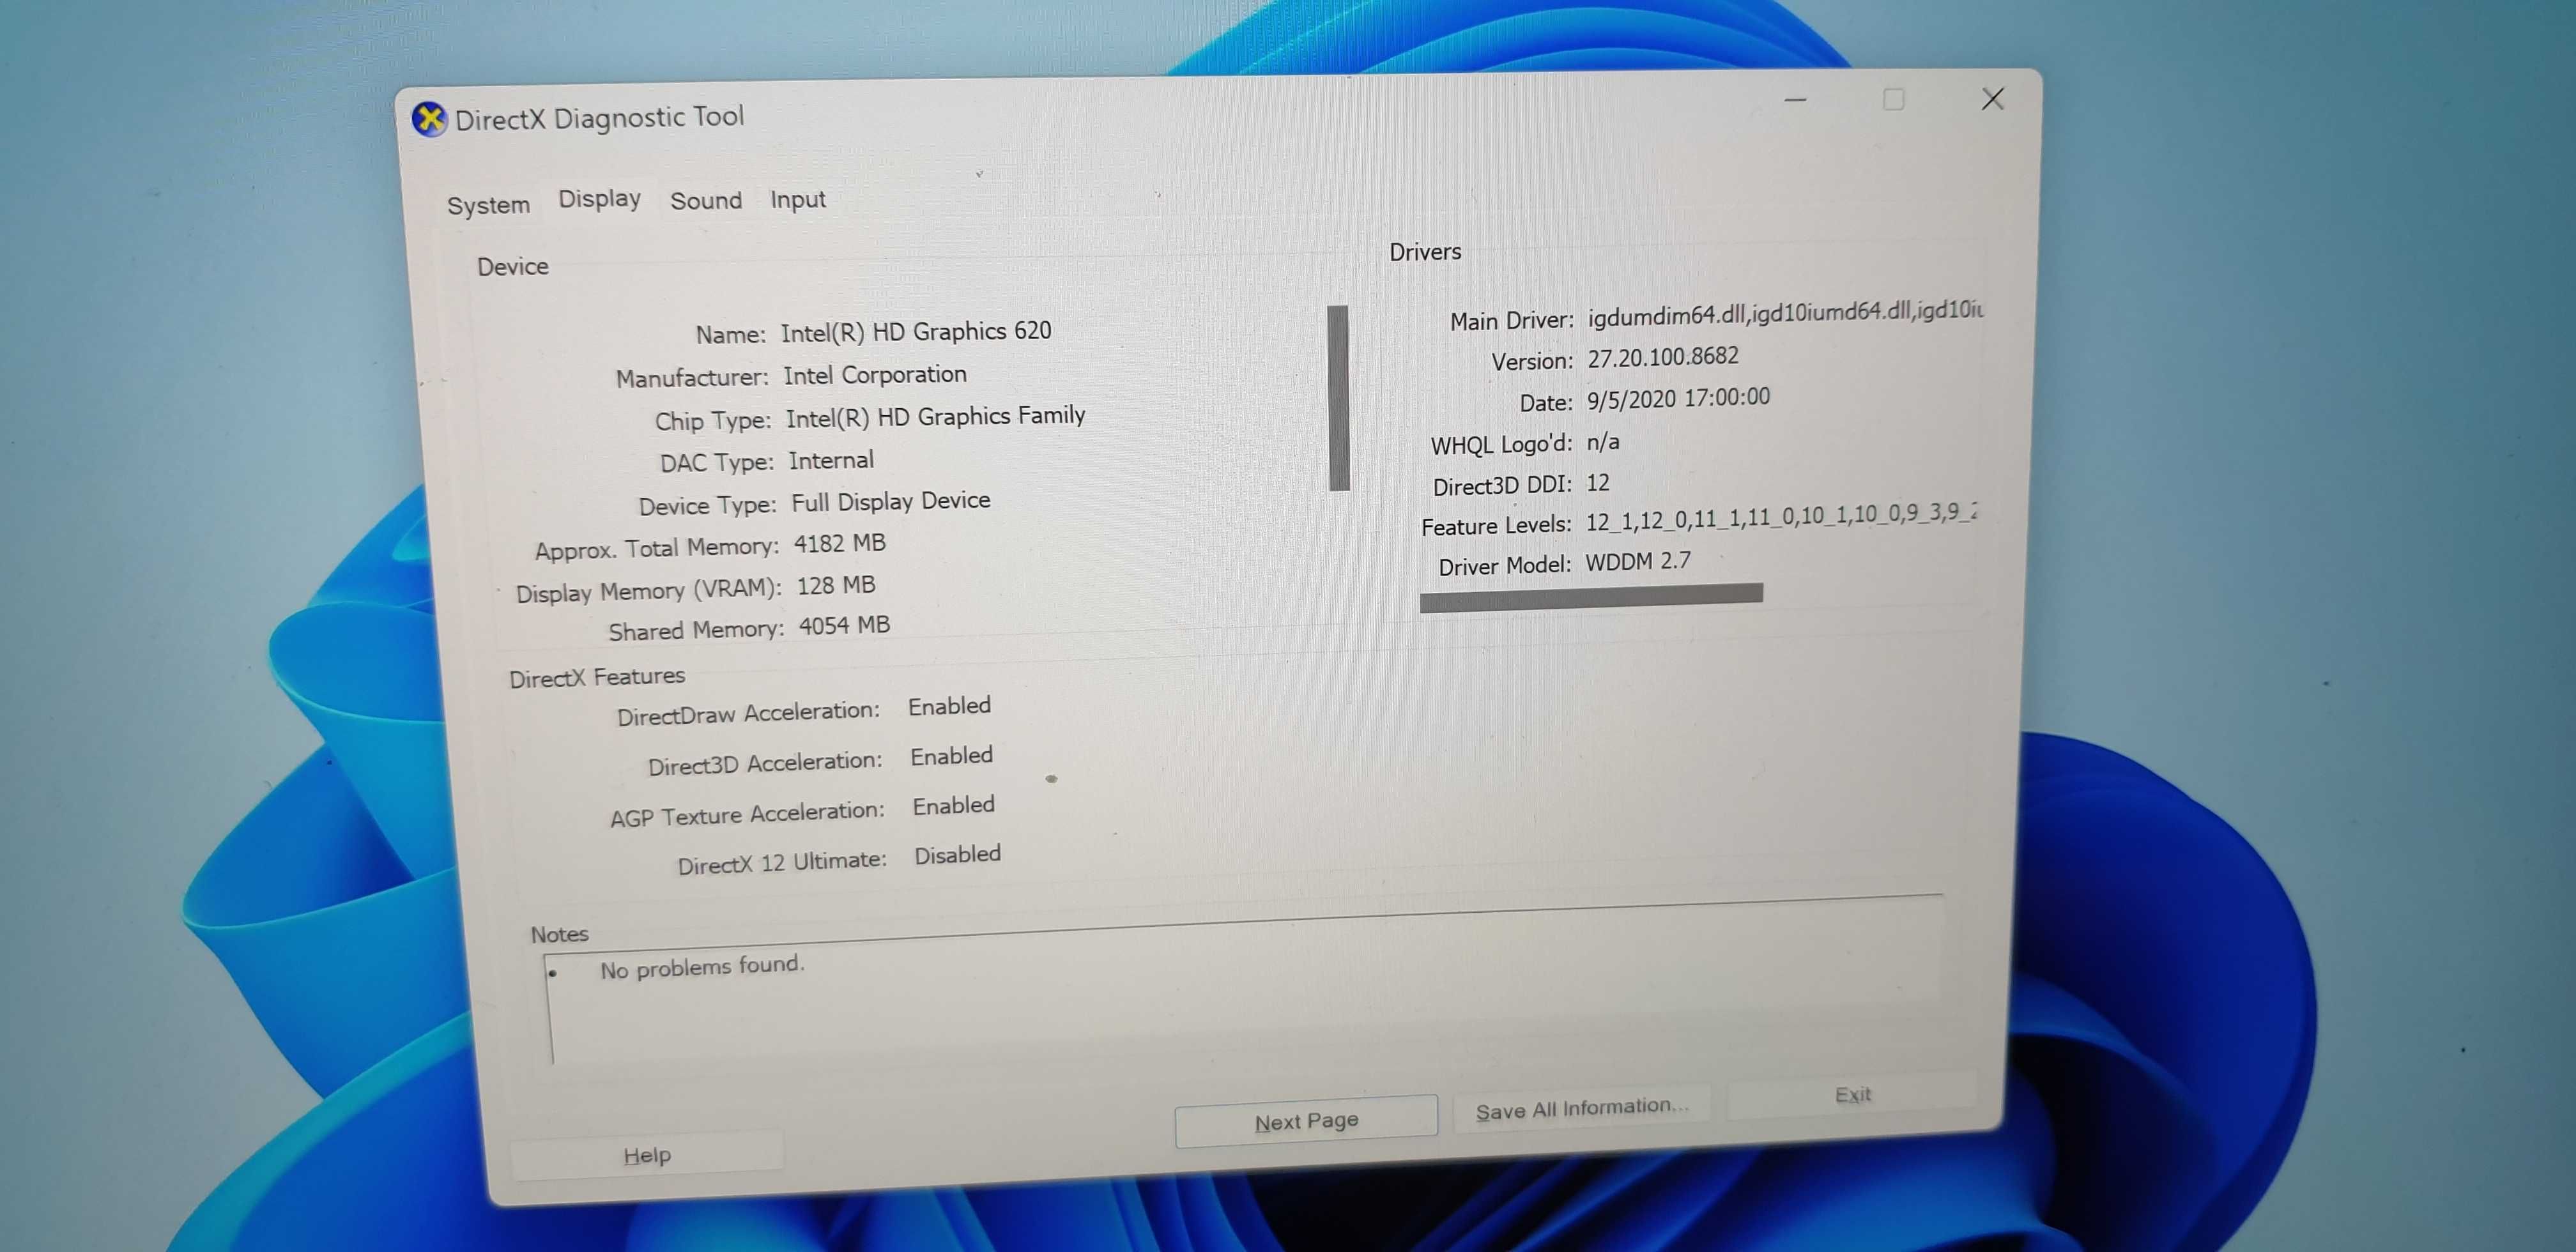2576x1252 pixels.
Task: Click the 'No problems found.' note
Action: 702,967
